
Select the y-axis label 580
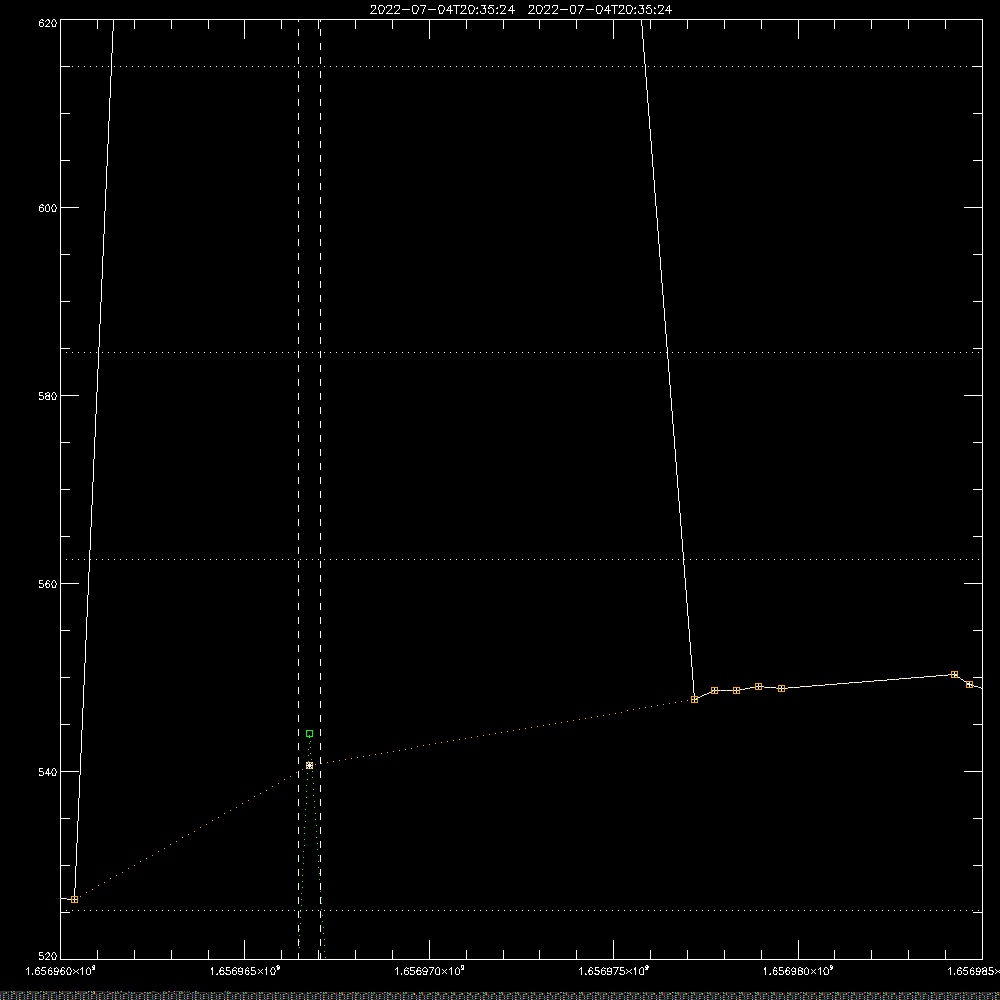click(x=48, y=395)
